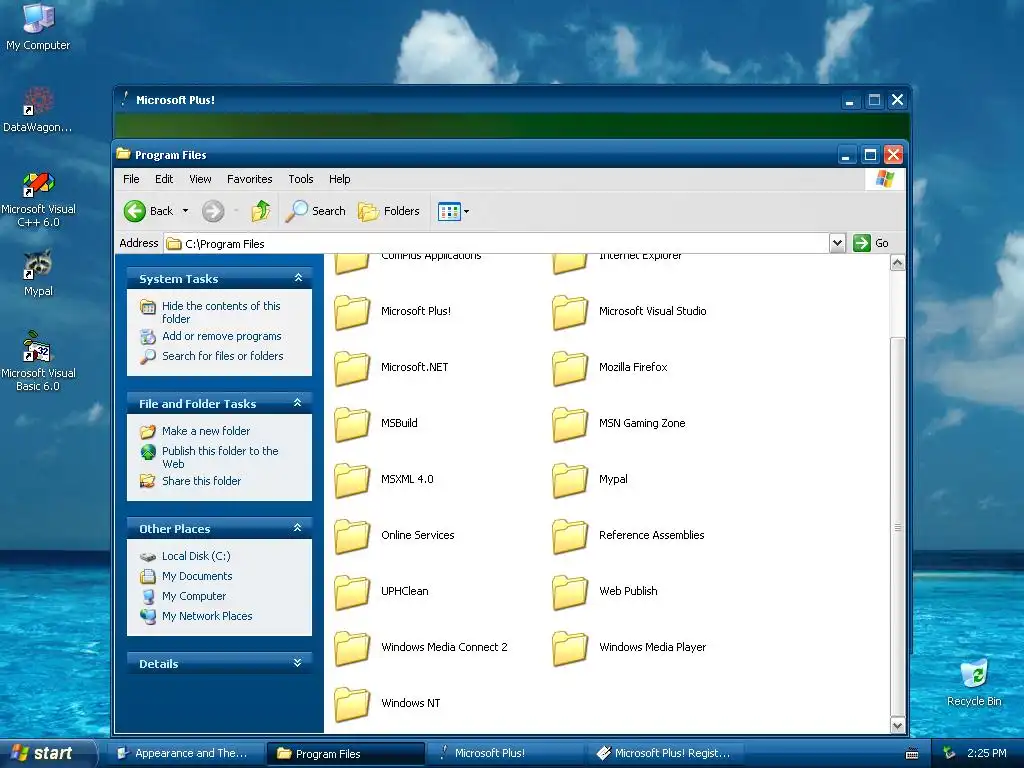Screen dimensions: 1024x768
Task: Select the Reference Assemblies folder
Action: pyautogui.click(x=628, y=536)
